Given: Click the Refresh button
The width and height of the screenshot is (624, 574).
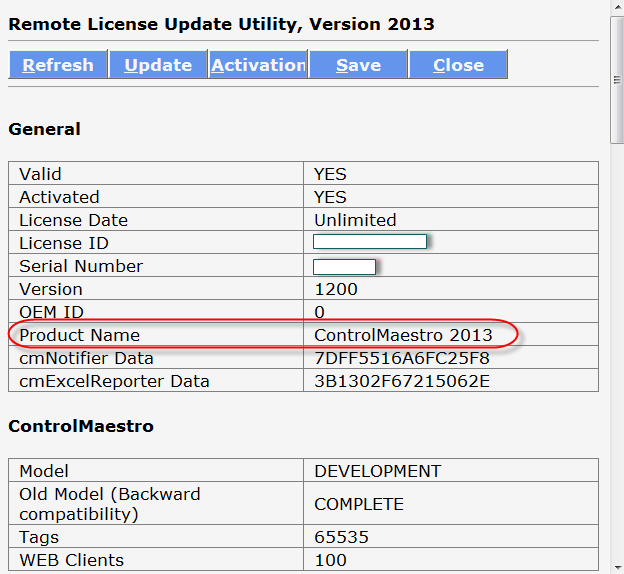Looking at the screenshot, I should (58, 64).
